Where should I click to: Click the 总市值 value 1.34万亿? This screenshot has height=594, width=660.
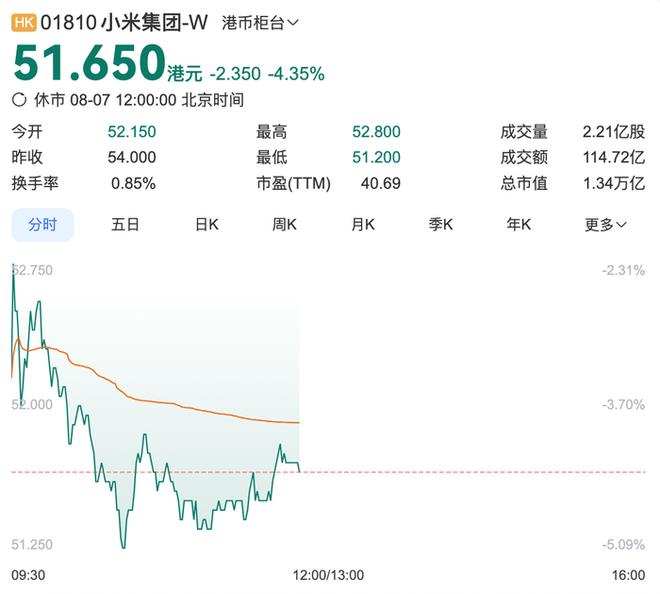[x=614, y=183]
